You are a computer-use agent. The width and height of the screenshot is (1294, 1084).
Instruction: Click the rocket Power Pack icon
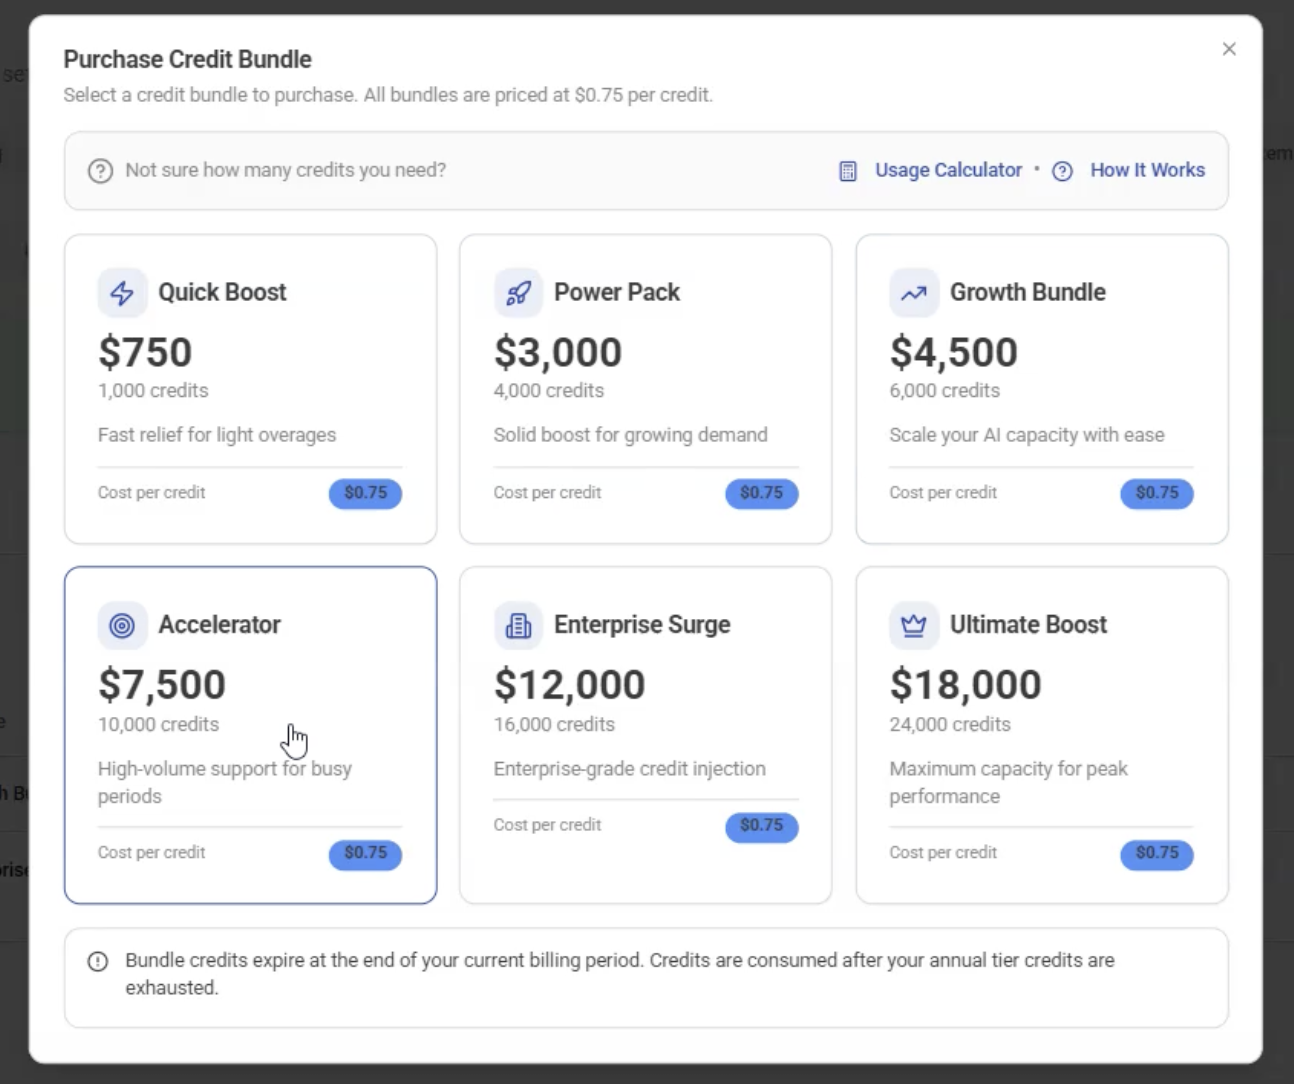(x=518, y=293)
